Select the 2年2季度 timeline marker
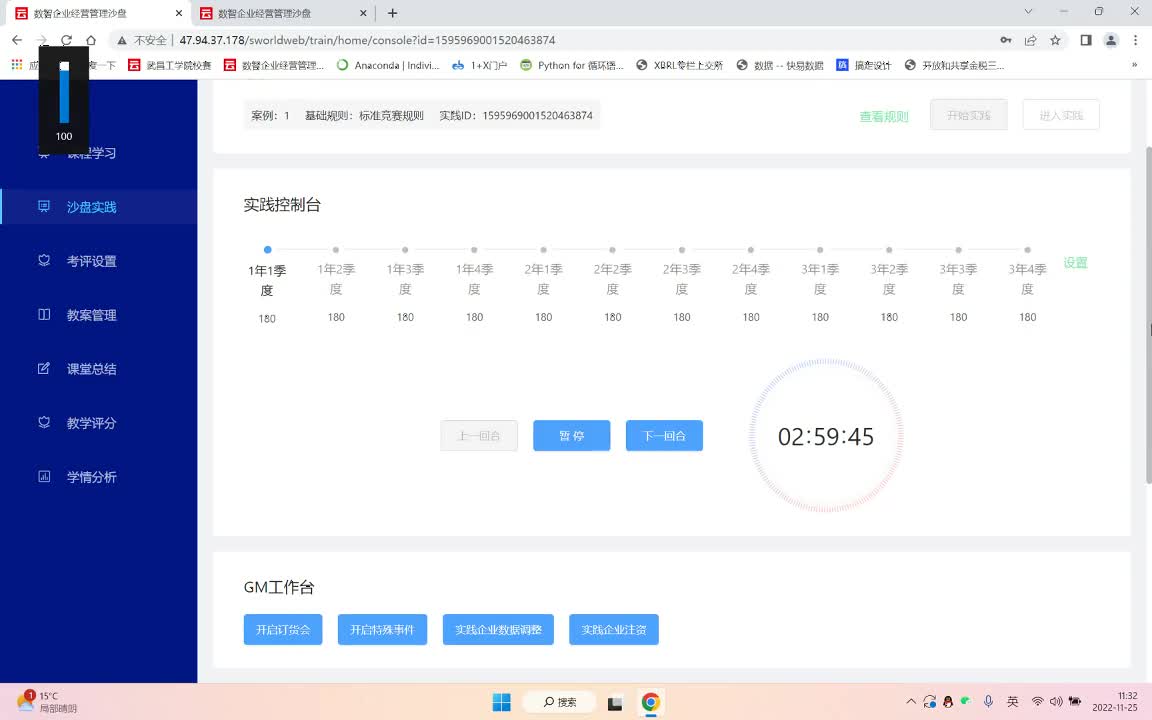The width and height of the screenshot is (1152, 720). (612, 250)
